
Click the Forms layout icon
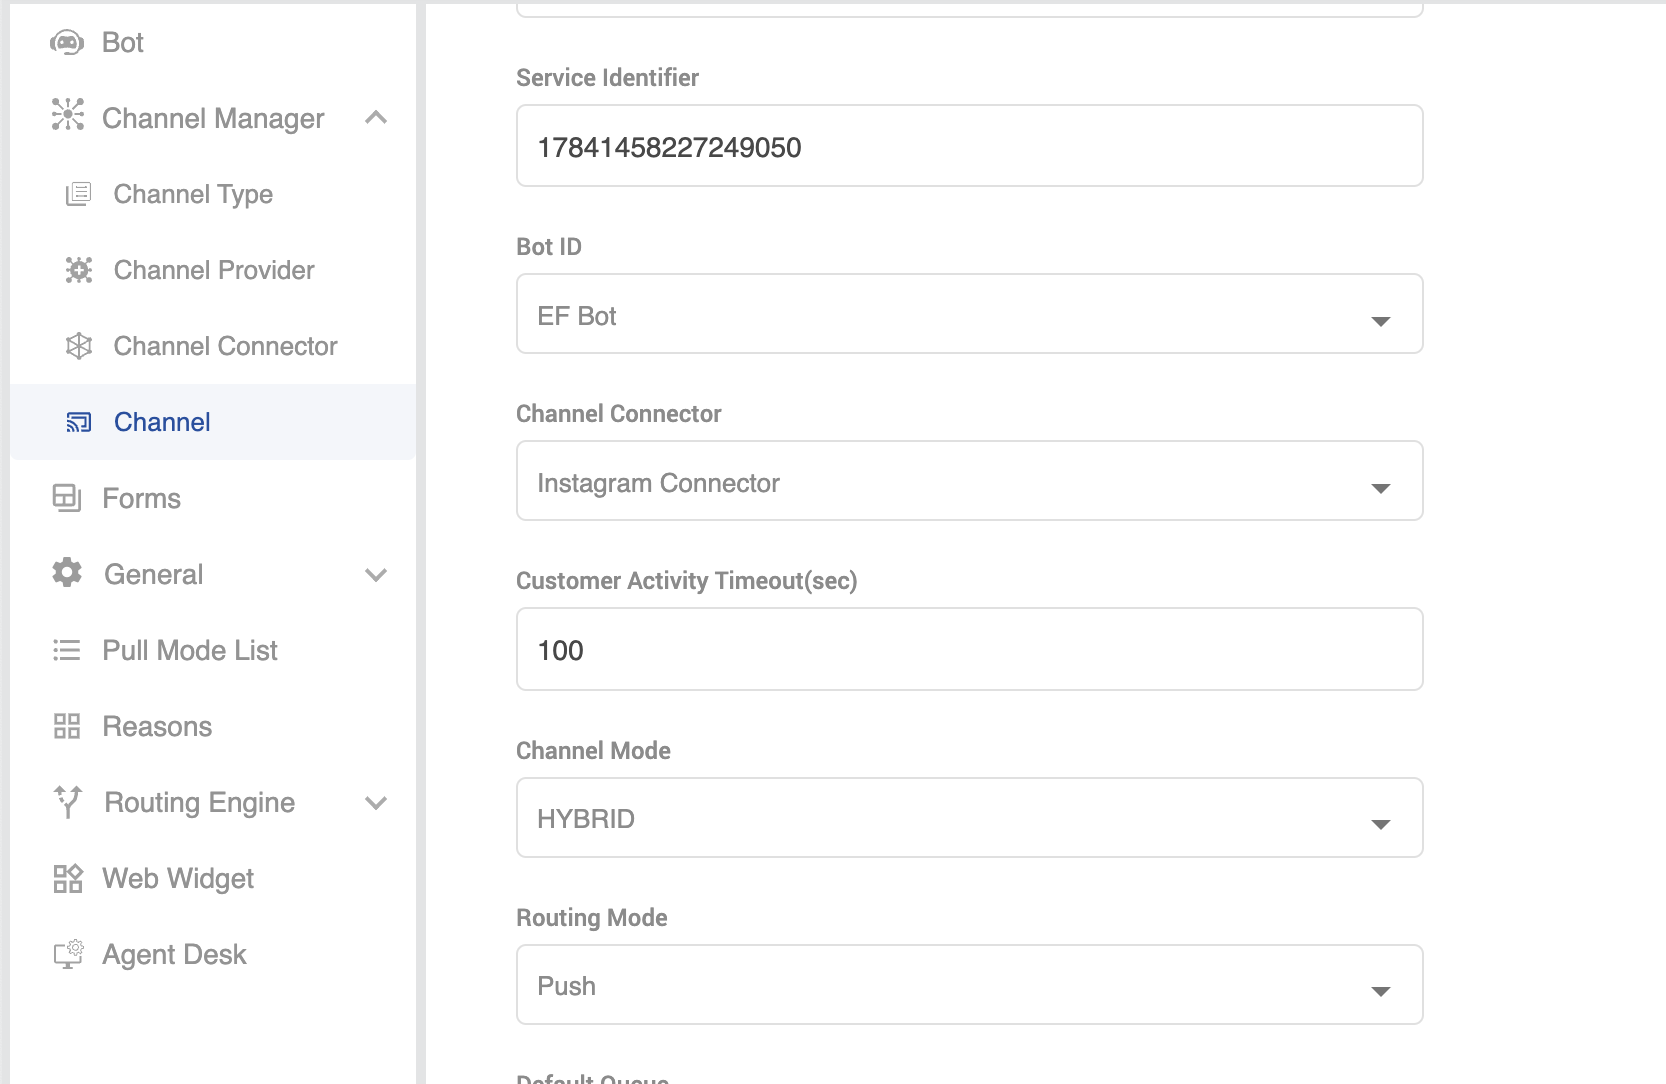pyautogui.click(x=67, y=498)
